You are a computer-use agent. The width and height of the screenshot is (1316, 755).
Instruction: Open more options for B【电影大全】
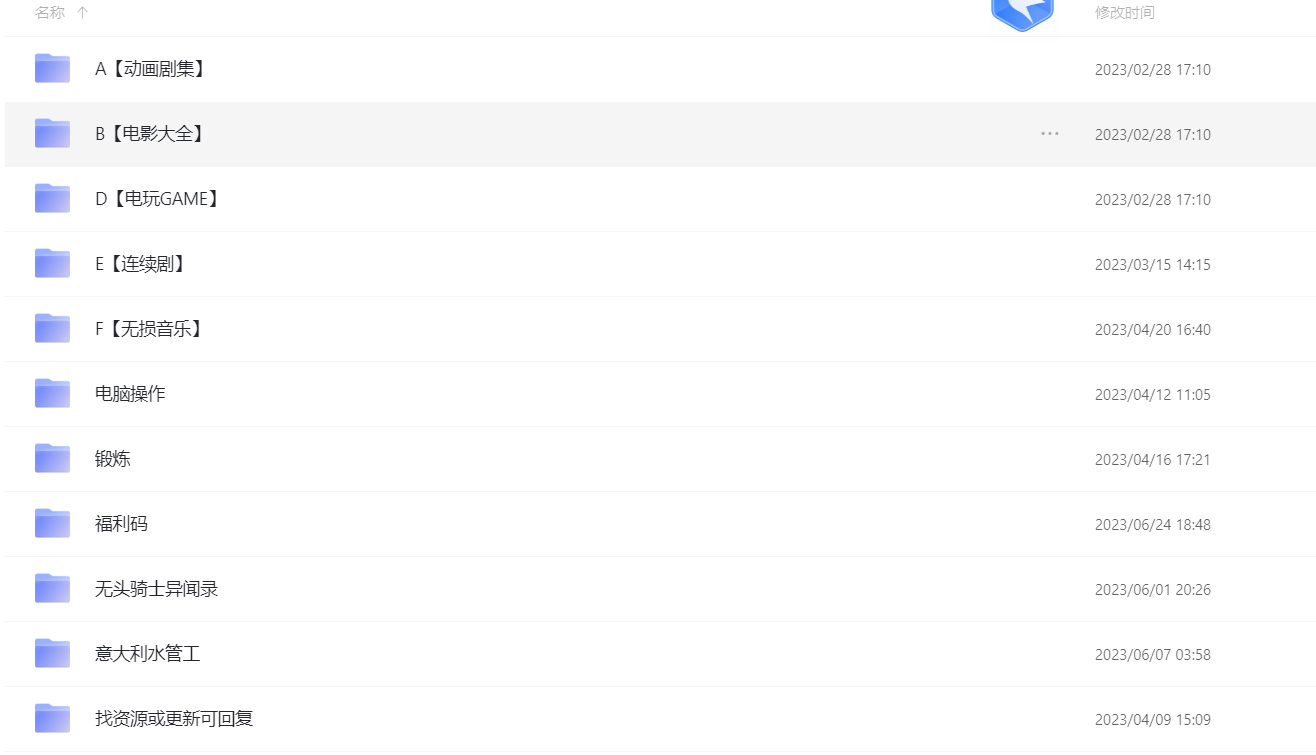click(1049, 134)
